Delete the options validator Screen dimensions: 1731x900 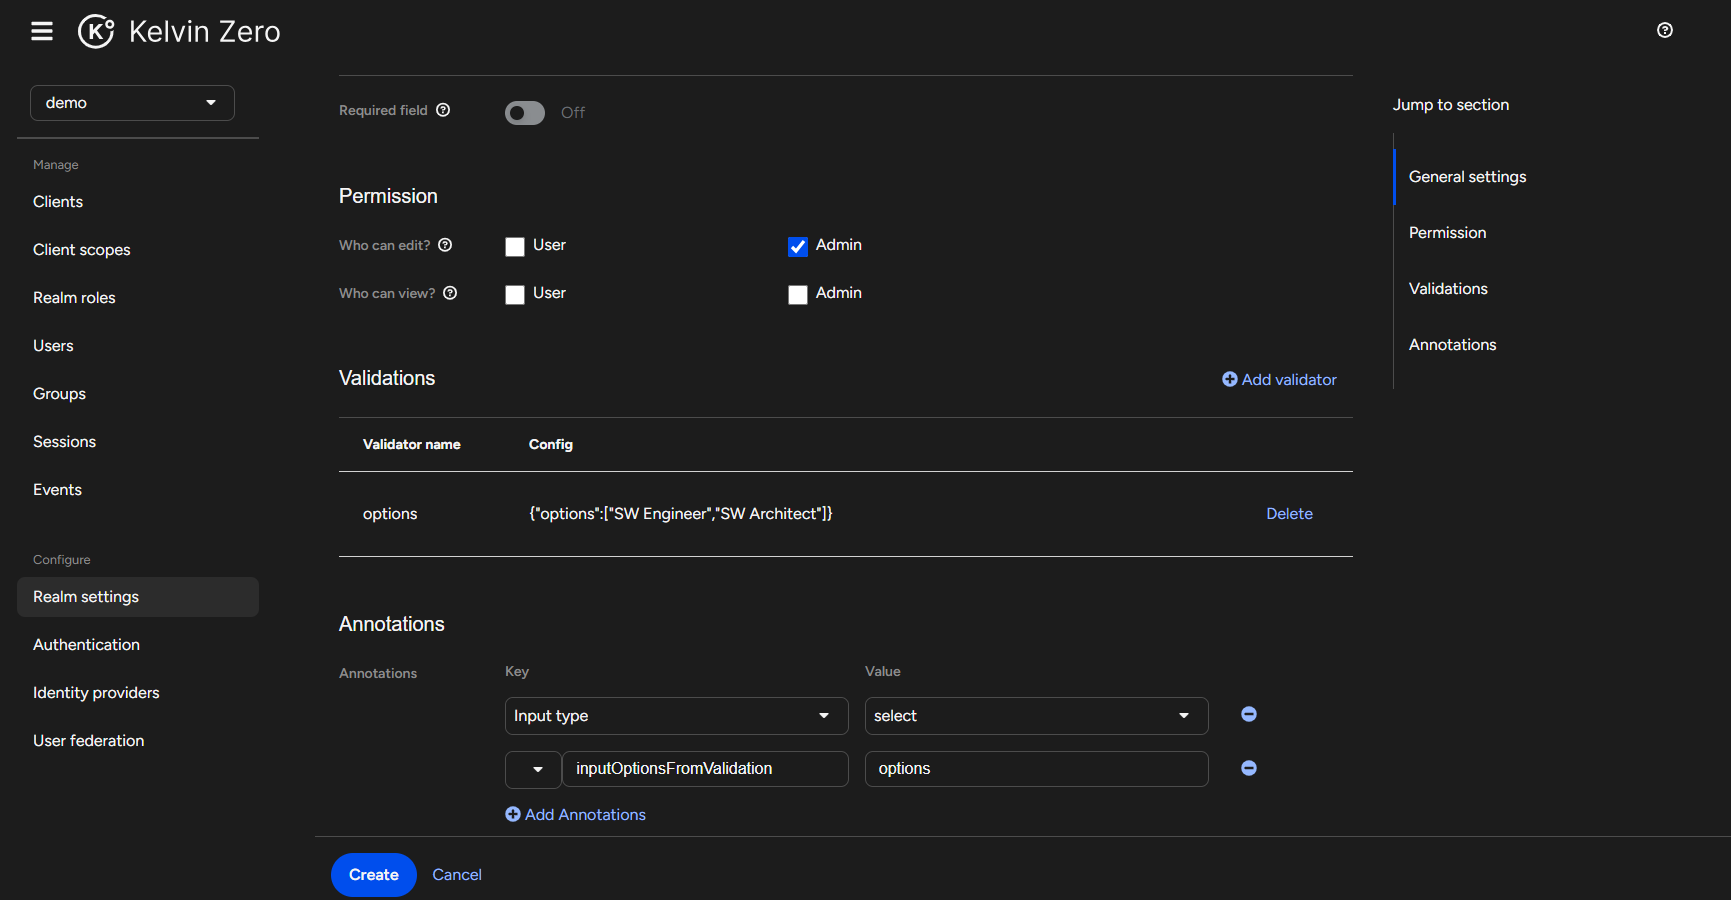point(1289,513)
